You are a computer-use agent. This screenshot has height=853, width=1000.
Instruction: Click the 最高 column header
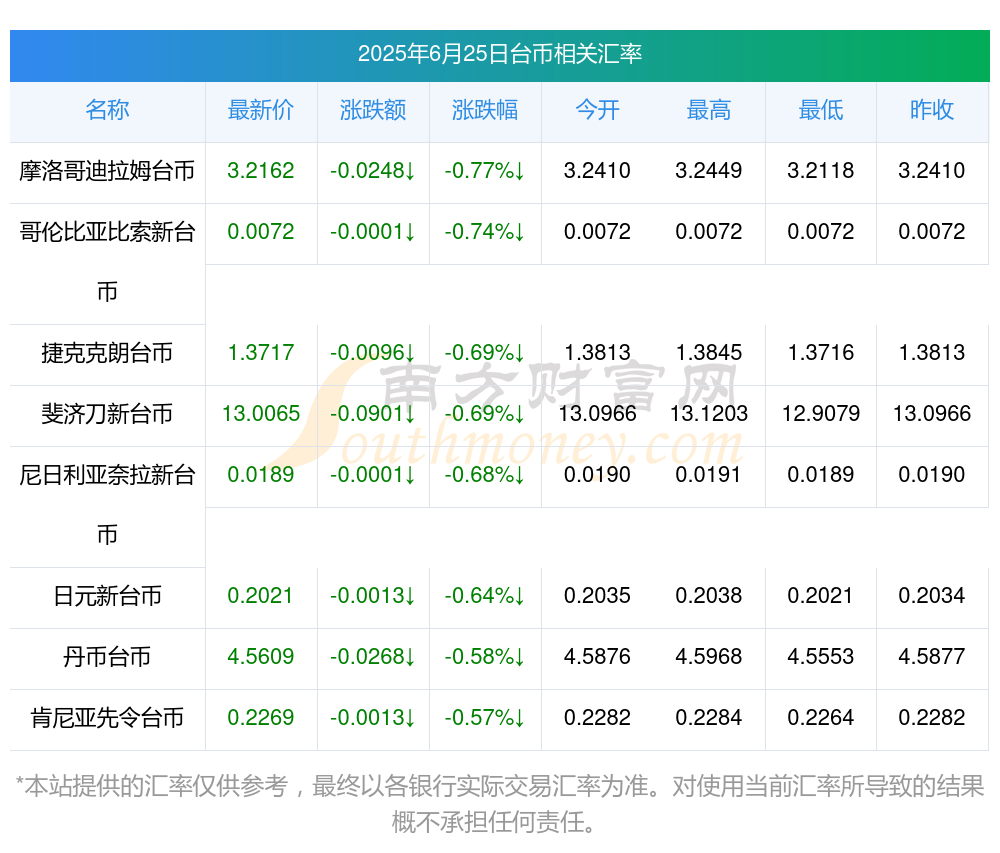click(709, 110)
